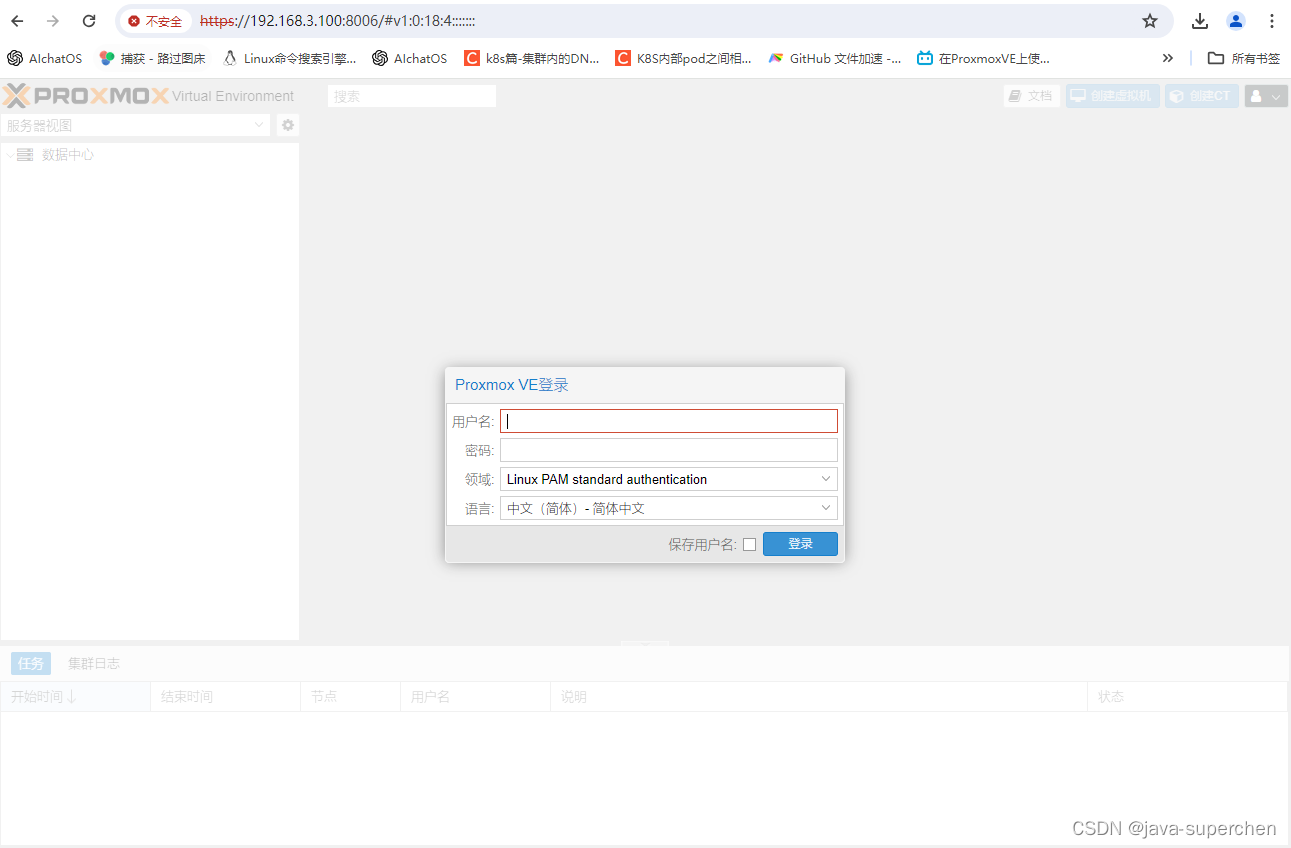Open the 文档 documentation button
1291x848 pixels.
[x=1031, y=96]
